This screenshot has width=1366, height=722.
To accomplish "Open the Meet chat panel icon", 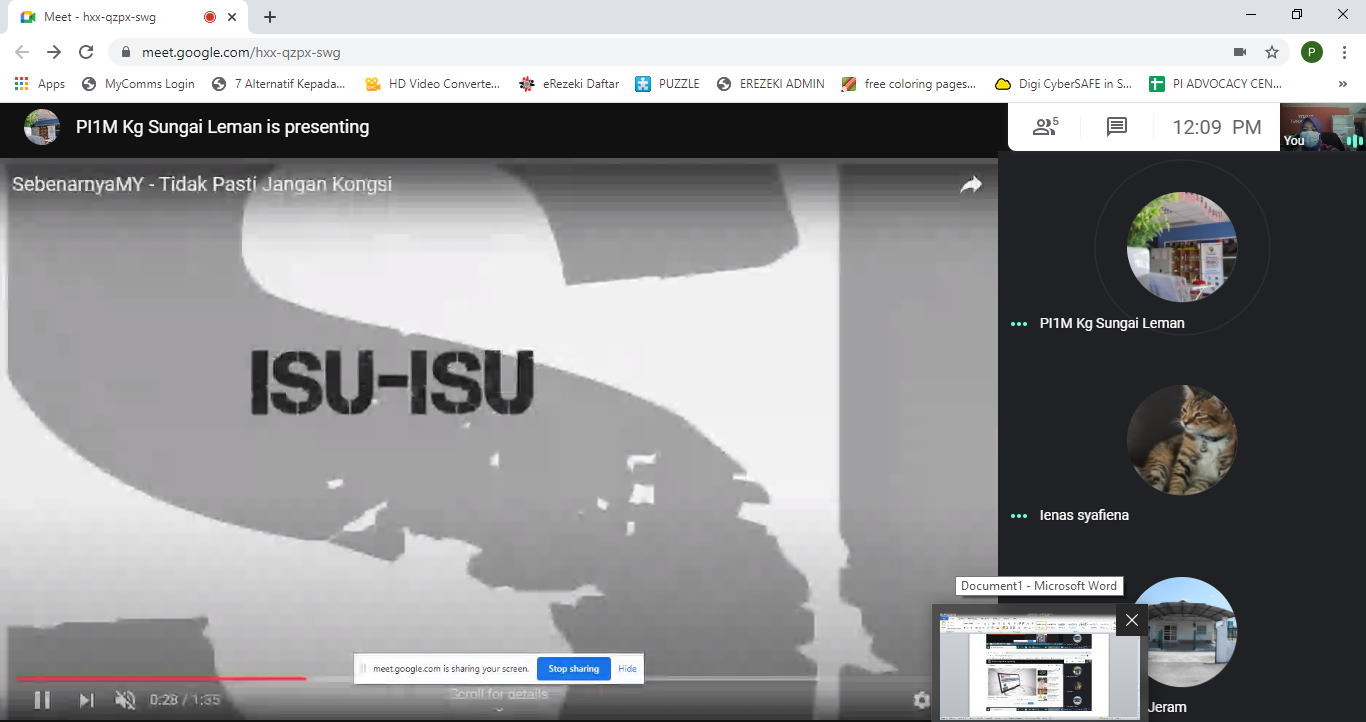I will point(1117,127).
